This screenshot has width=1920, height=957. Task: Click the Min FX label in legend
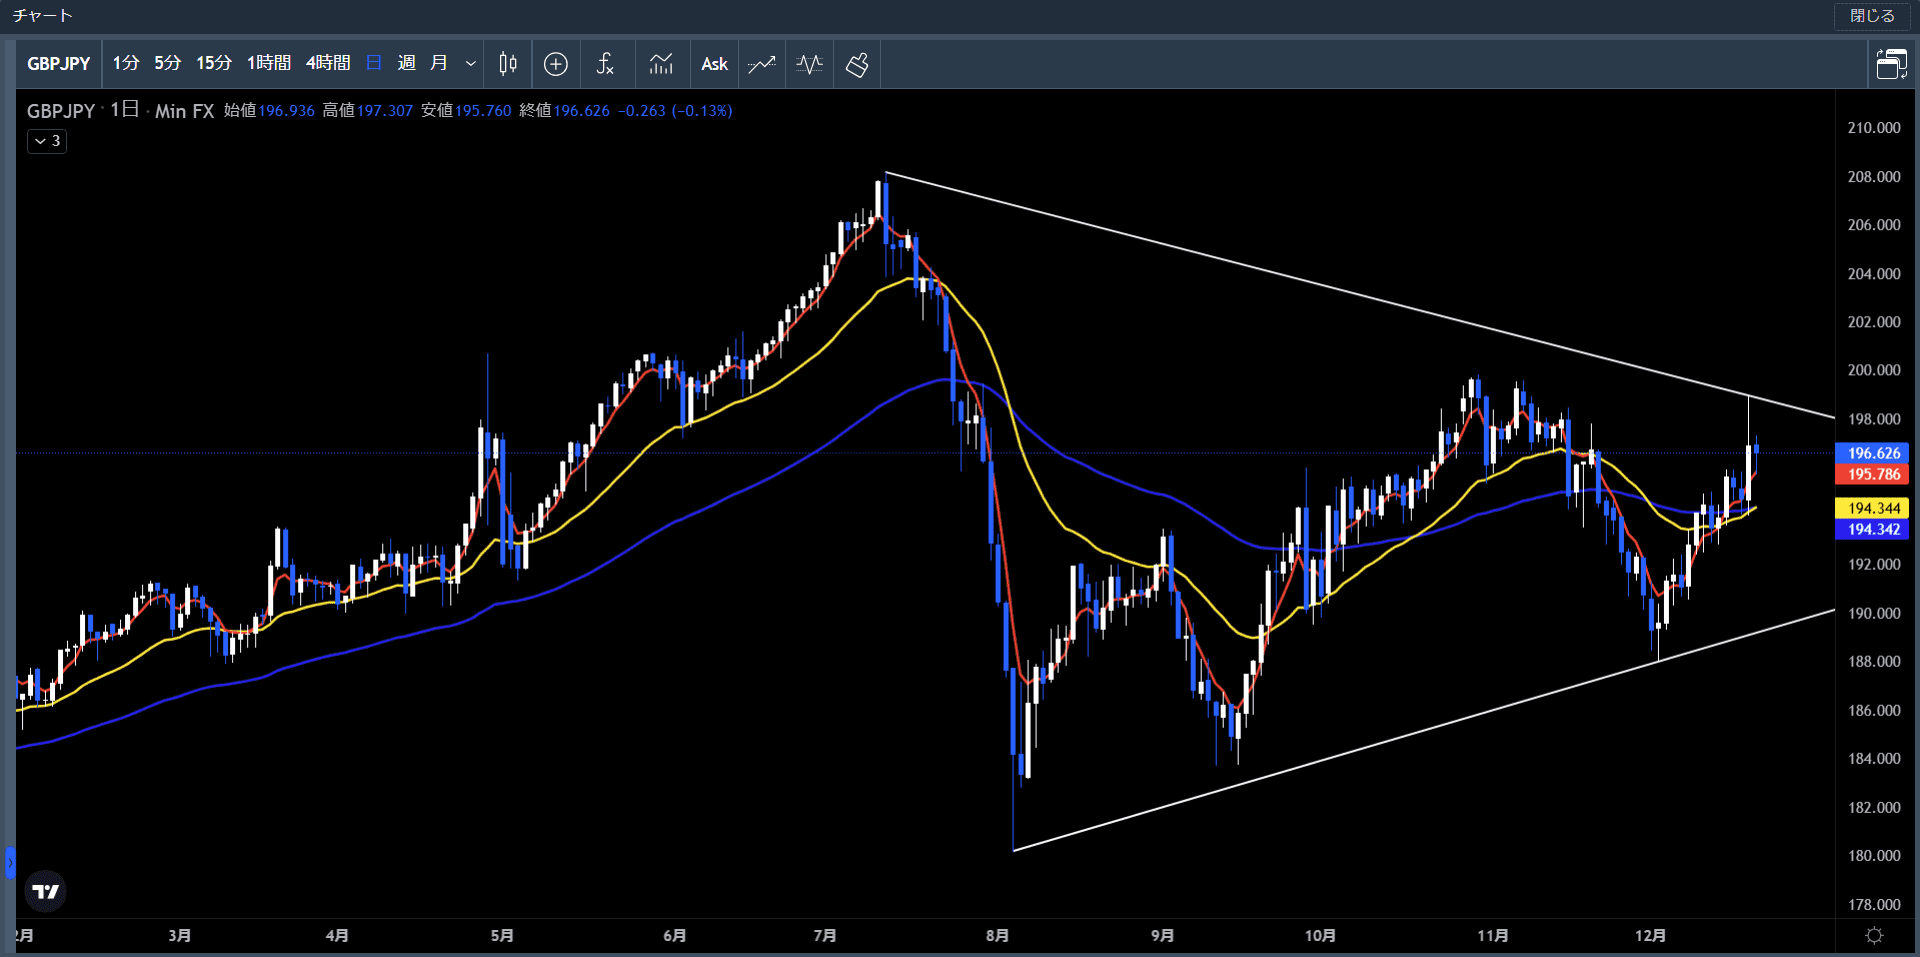coord(184,111)
